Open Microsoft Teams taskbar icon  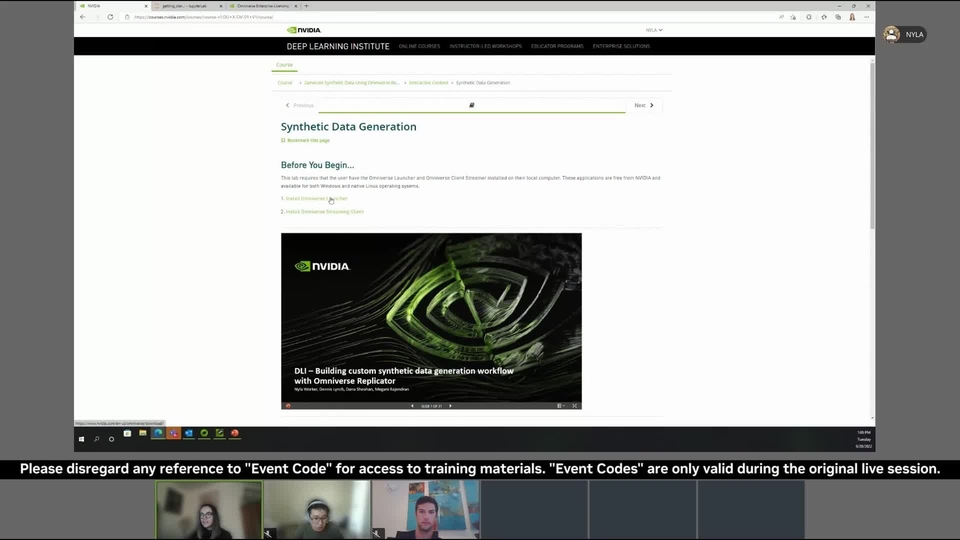[173, 433]
